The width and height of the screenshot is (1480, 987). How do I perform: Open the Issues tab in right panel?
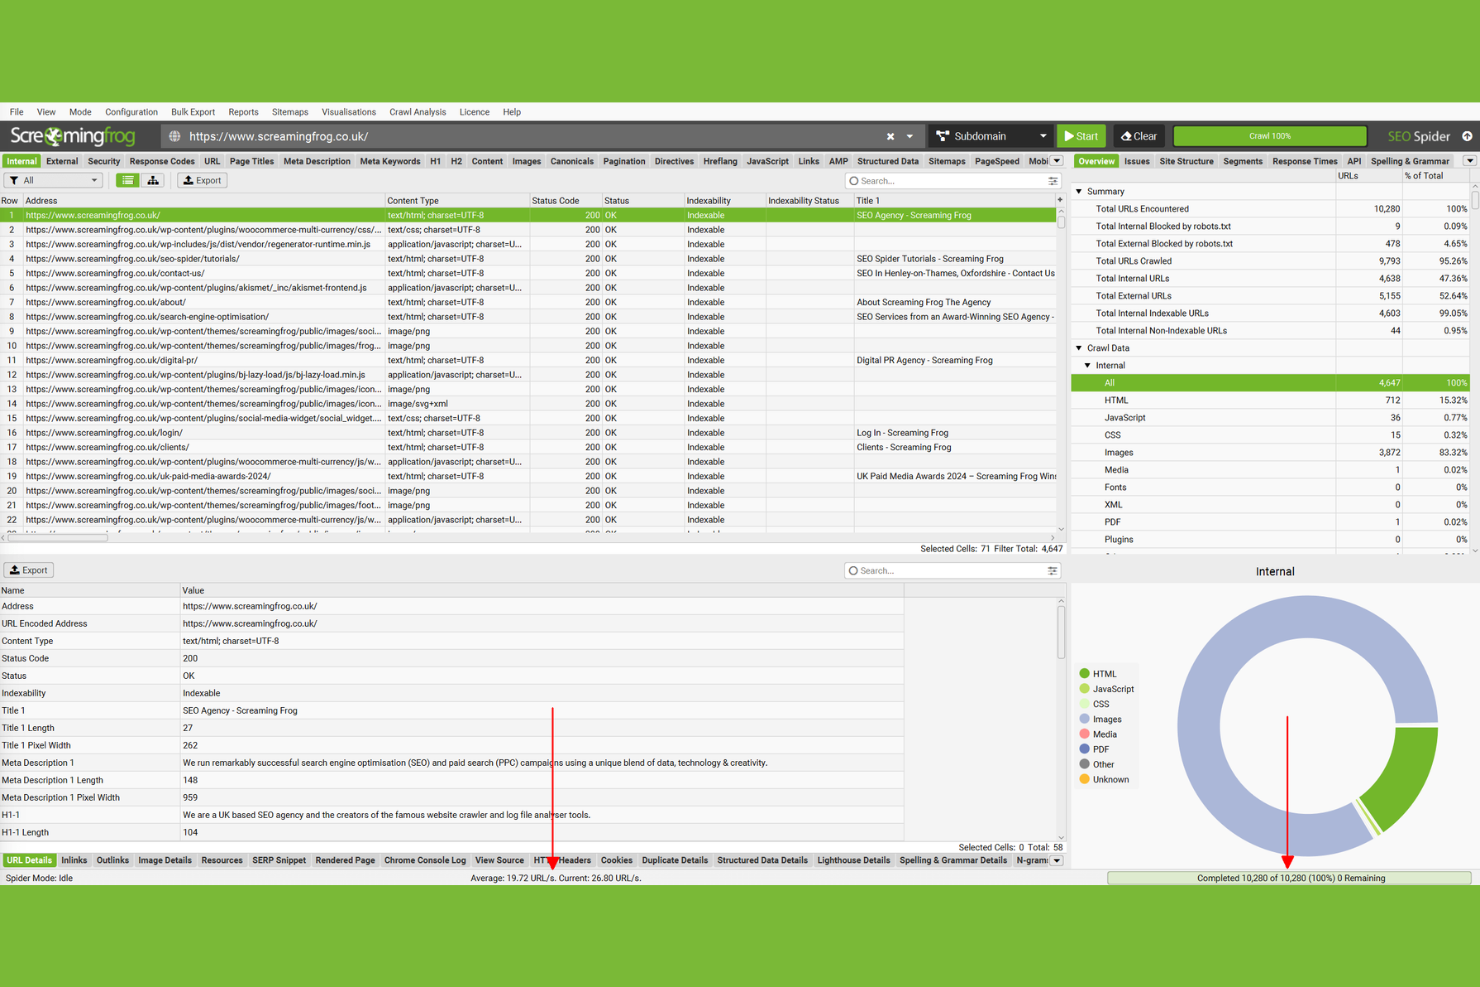[1137, 161]
